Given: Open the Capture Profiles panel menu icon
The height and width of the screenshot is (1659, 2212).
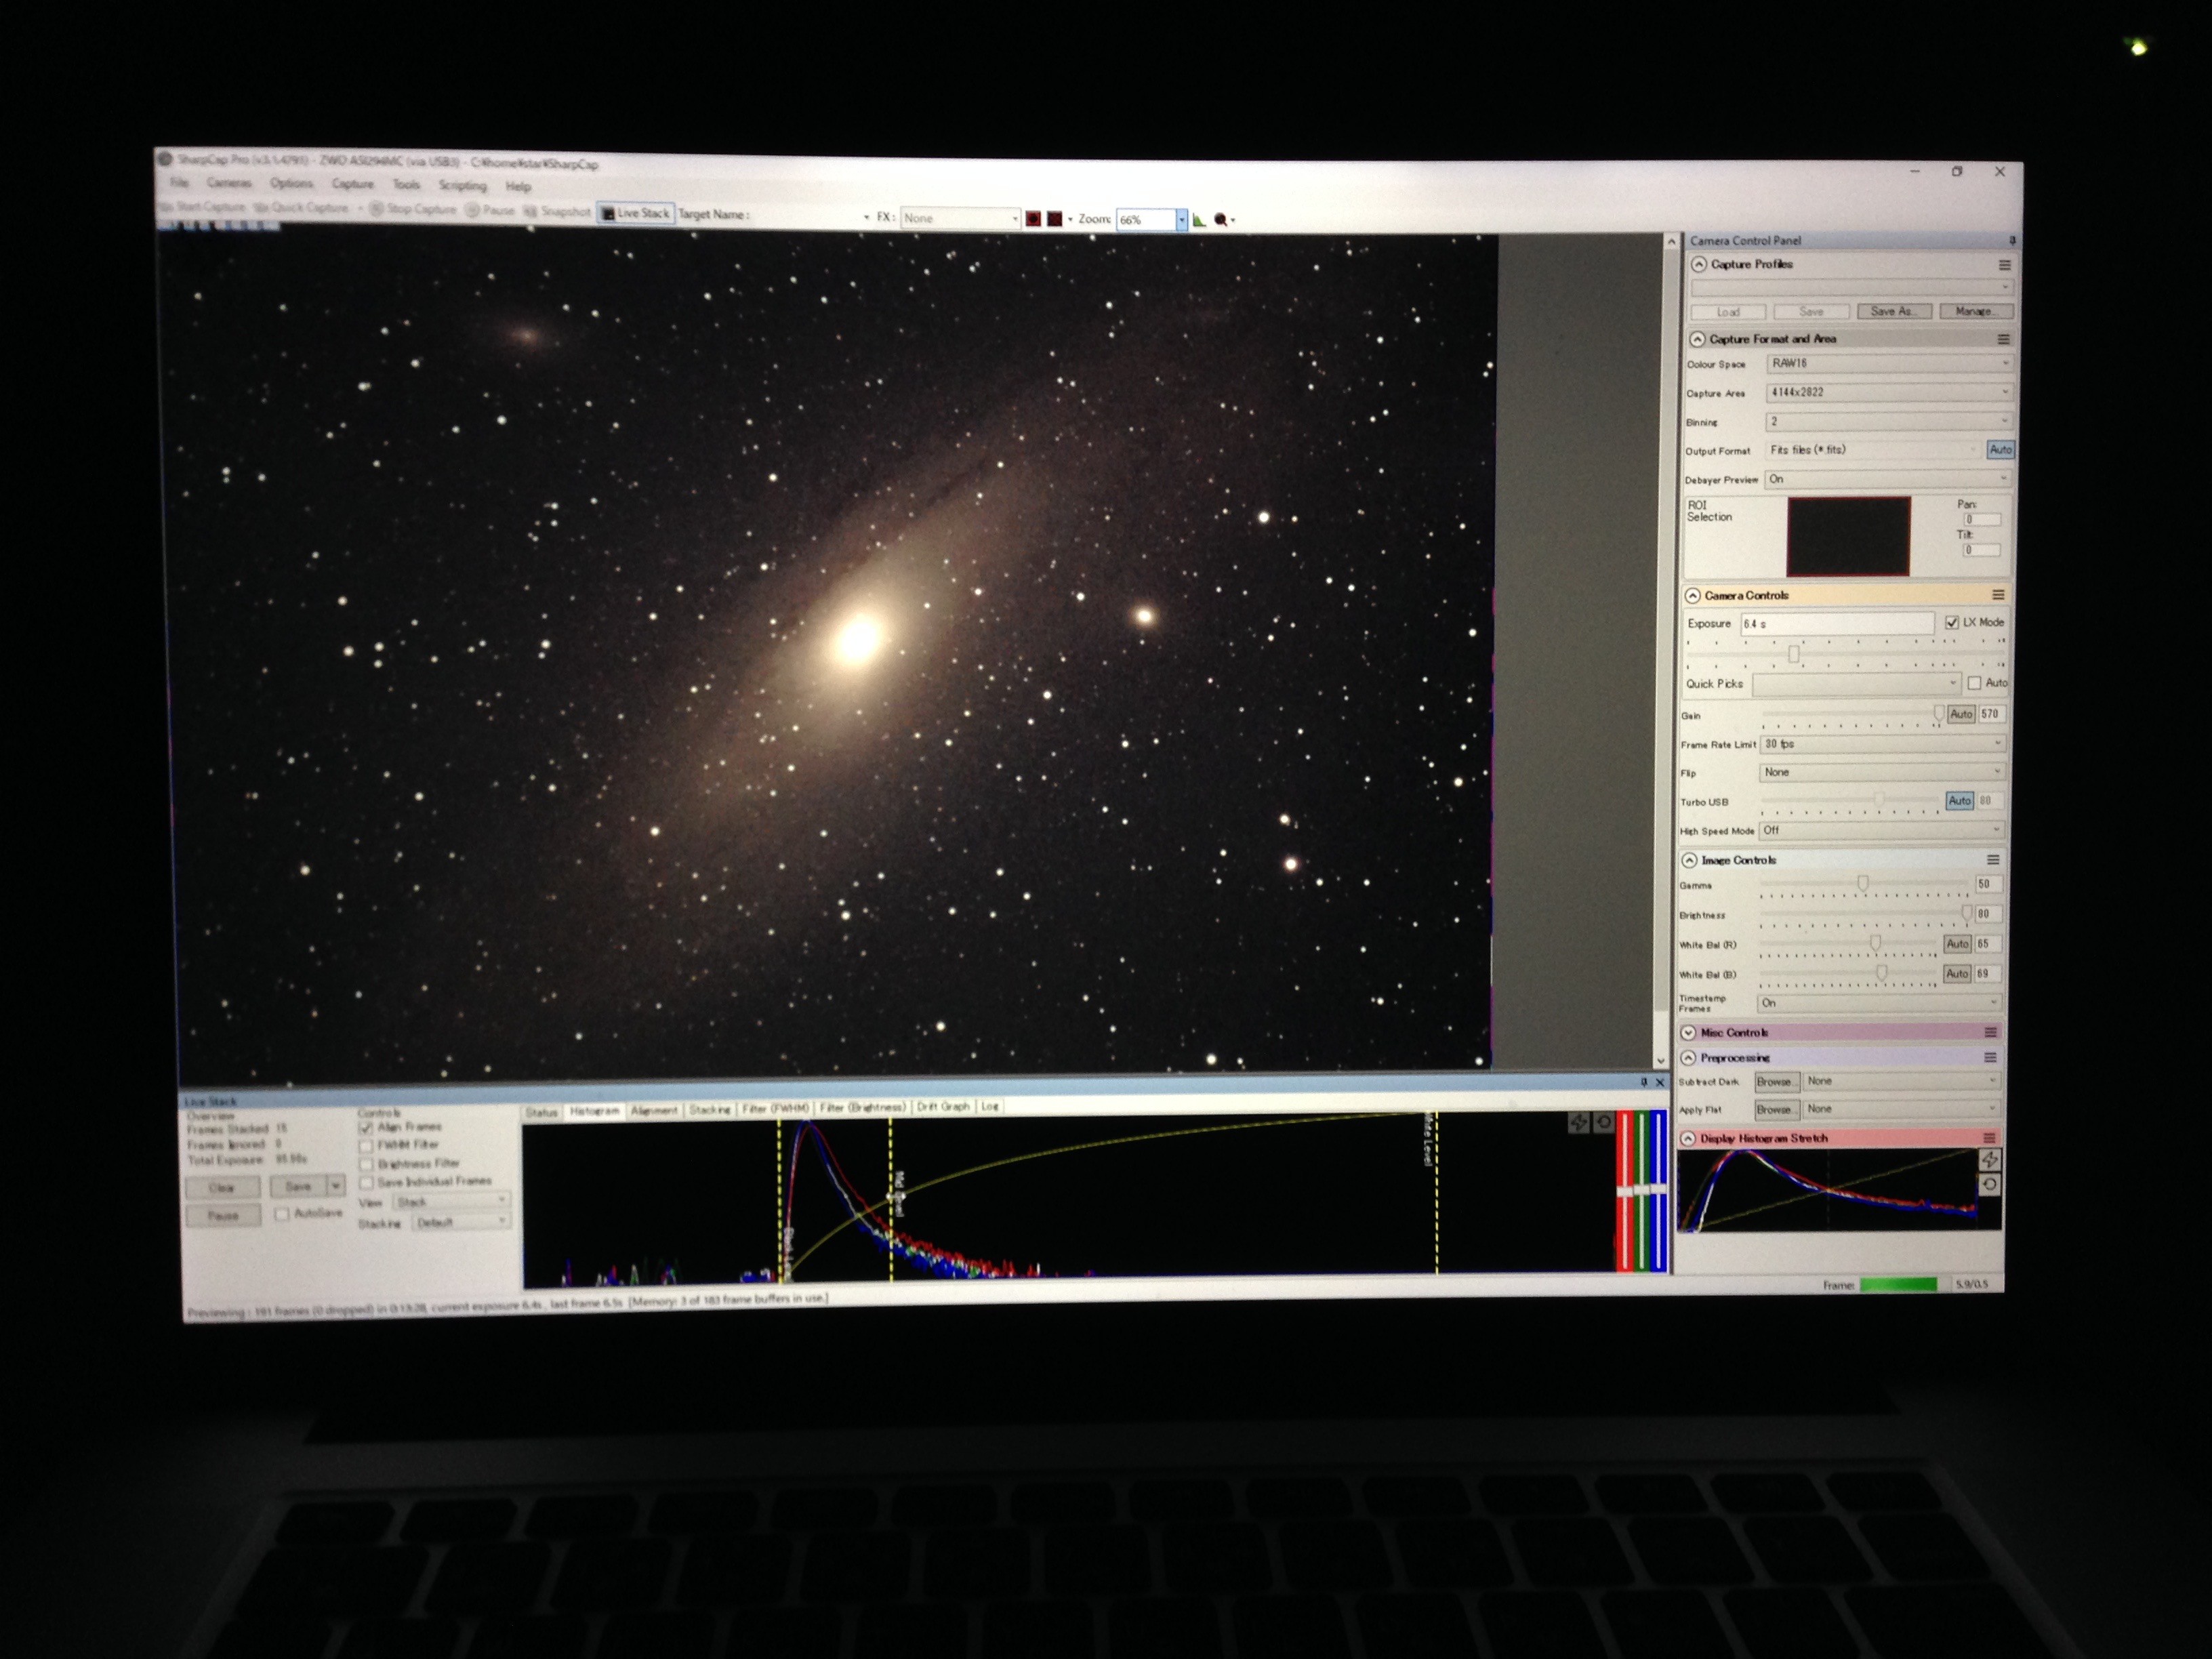Looking at the screenshot, I should (x=2004, y=265).
